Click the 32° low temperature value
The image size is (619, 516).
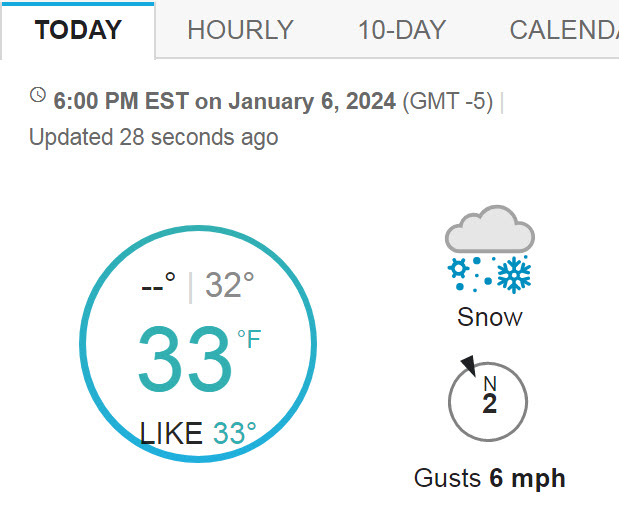click(x=229, y=285)
